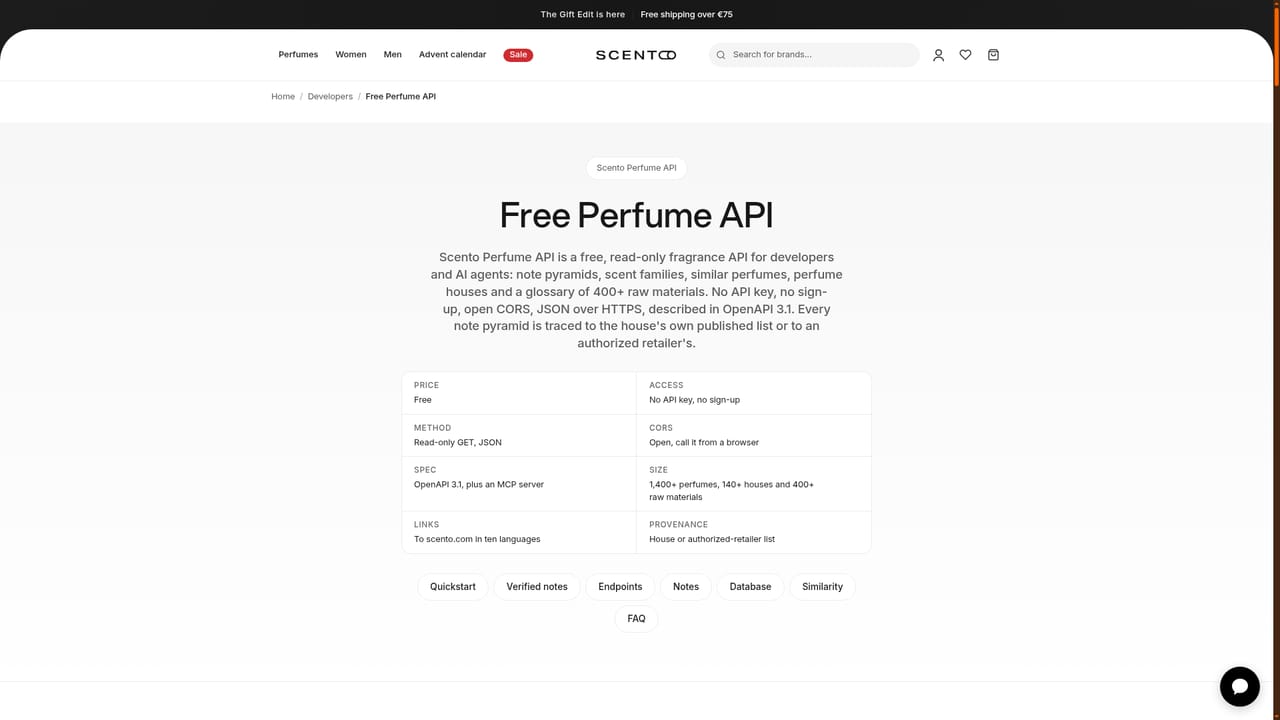This screenshot has width=1280, height=720.
Task: Click The Gift Edit is here banner
Action: [x=583, y=15]
